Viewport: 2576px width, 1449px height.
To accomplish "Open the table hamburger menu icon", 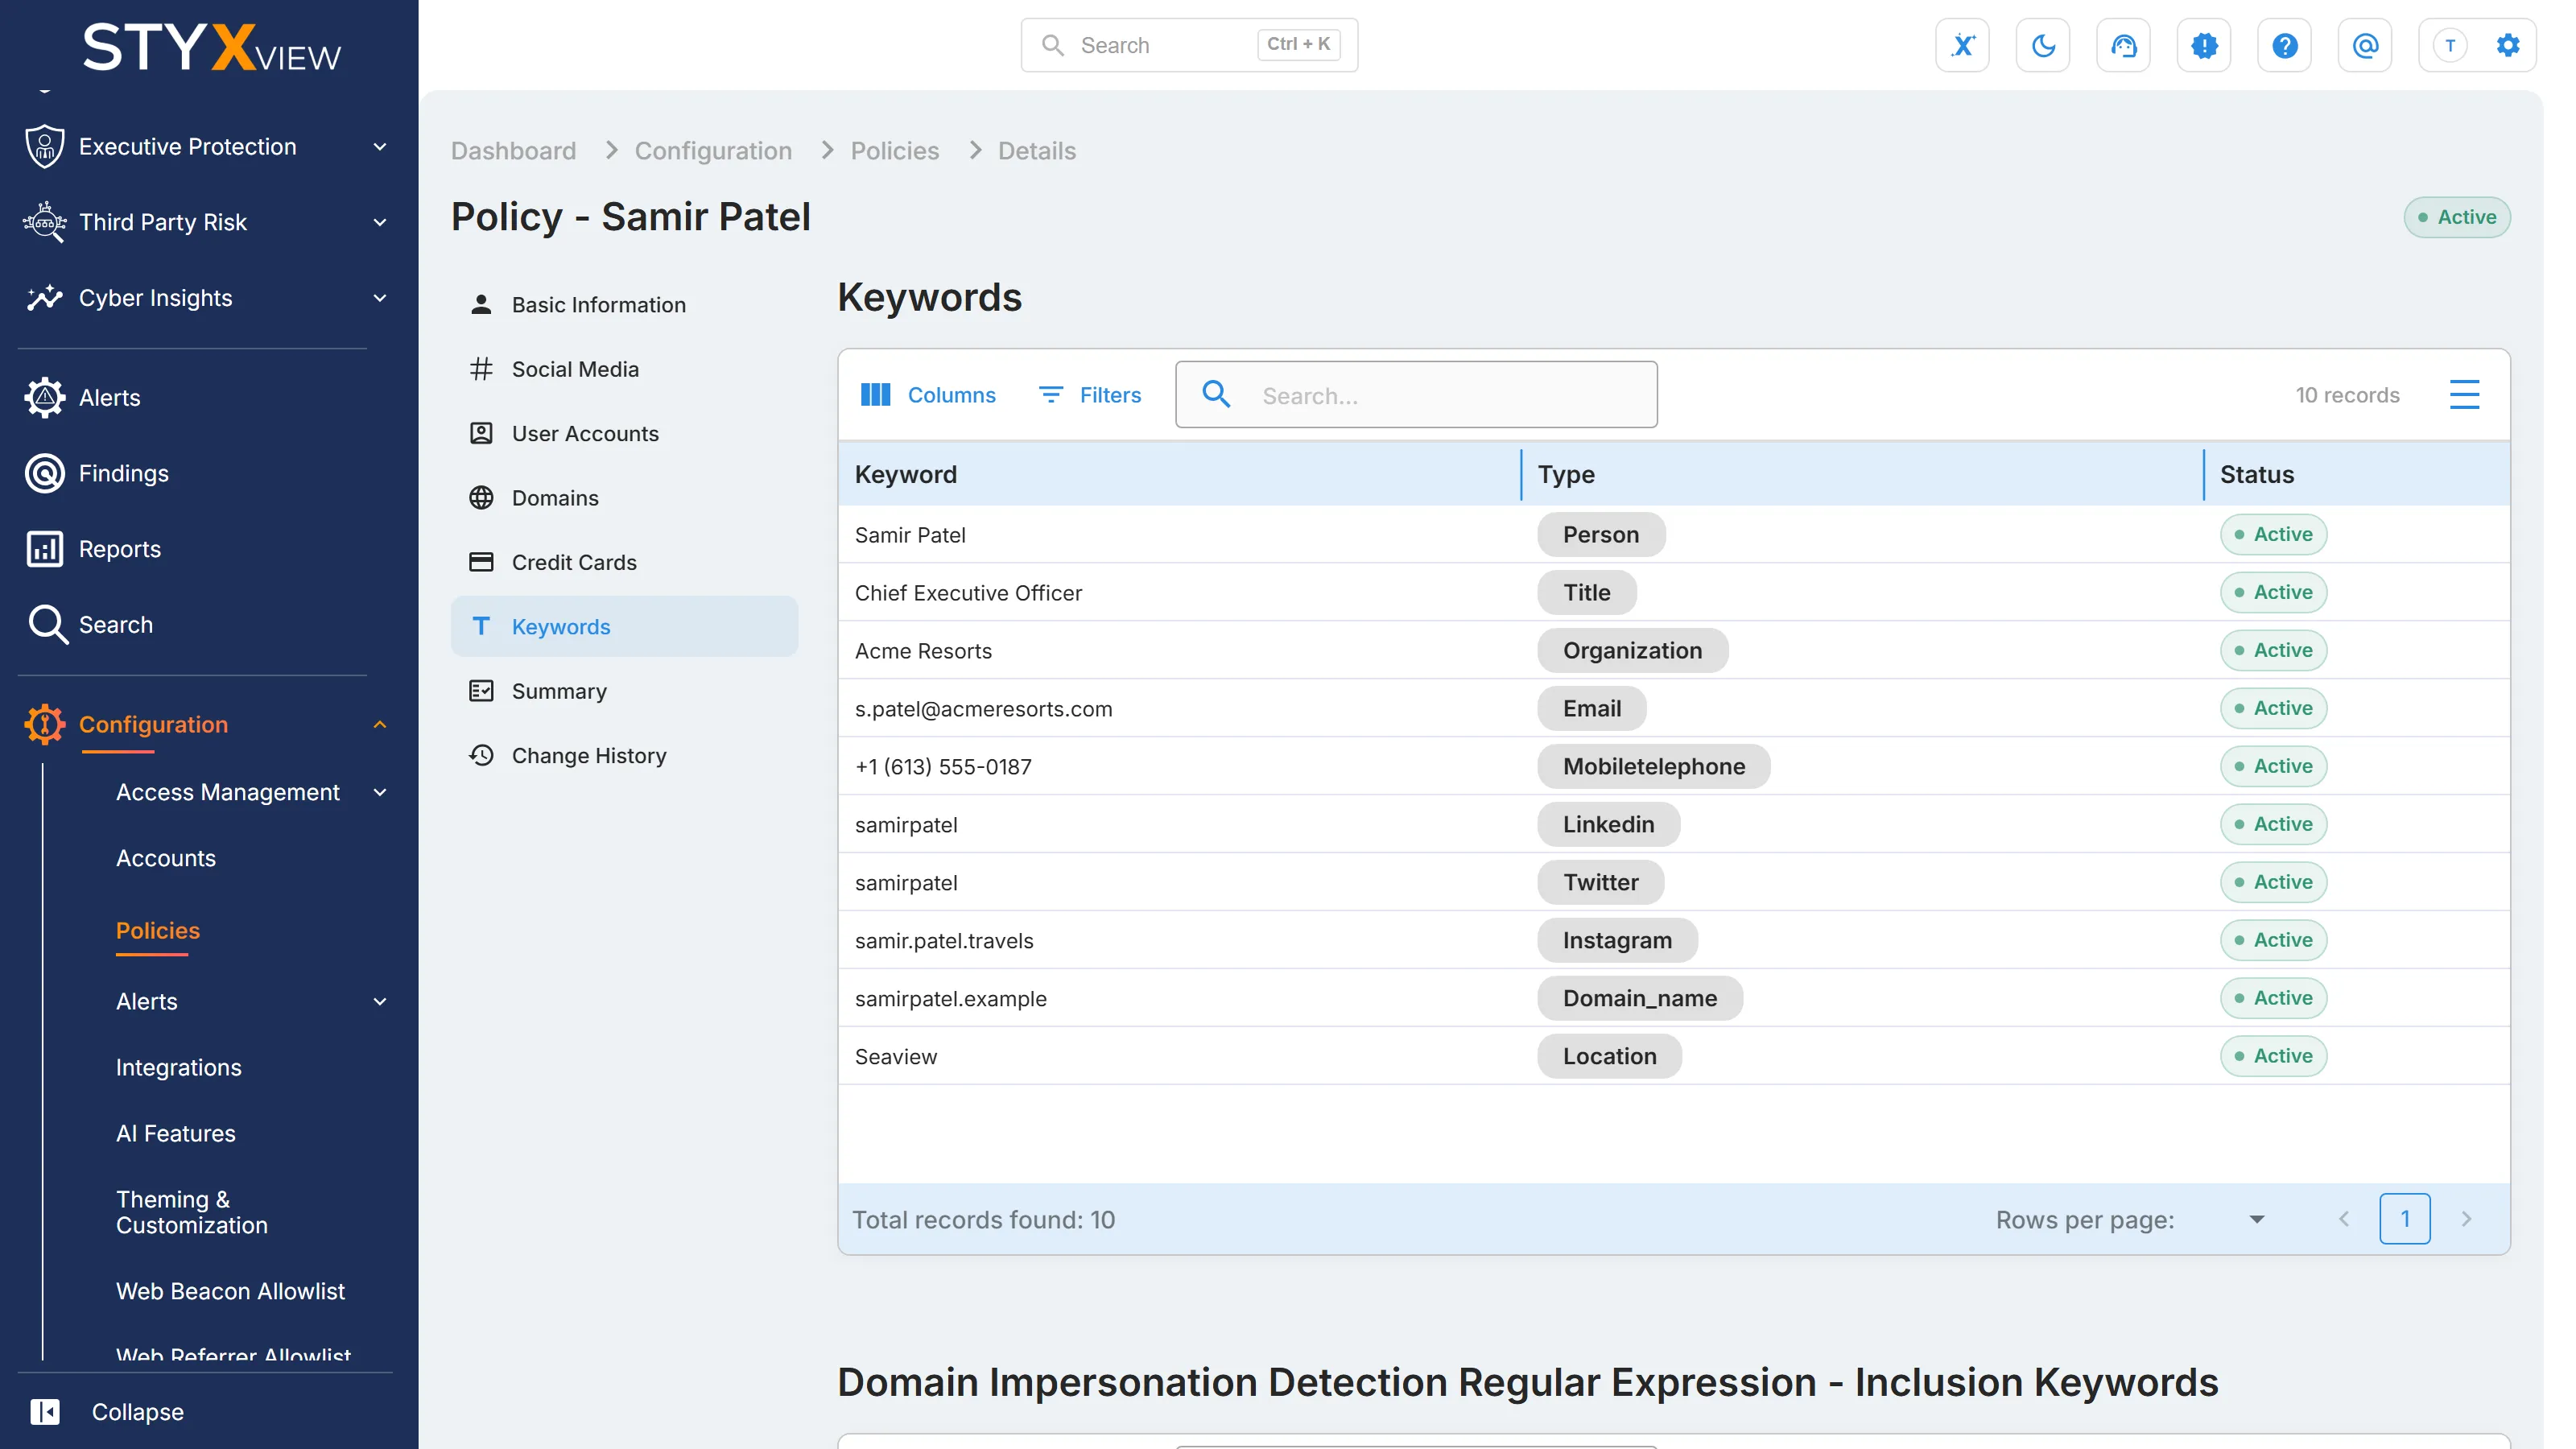I will point(2464,394).
